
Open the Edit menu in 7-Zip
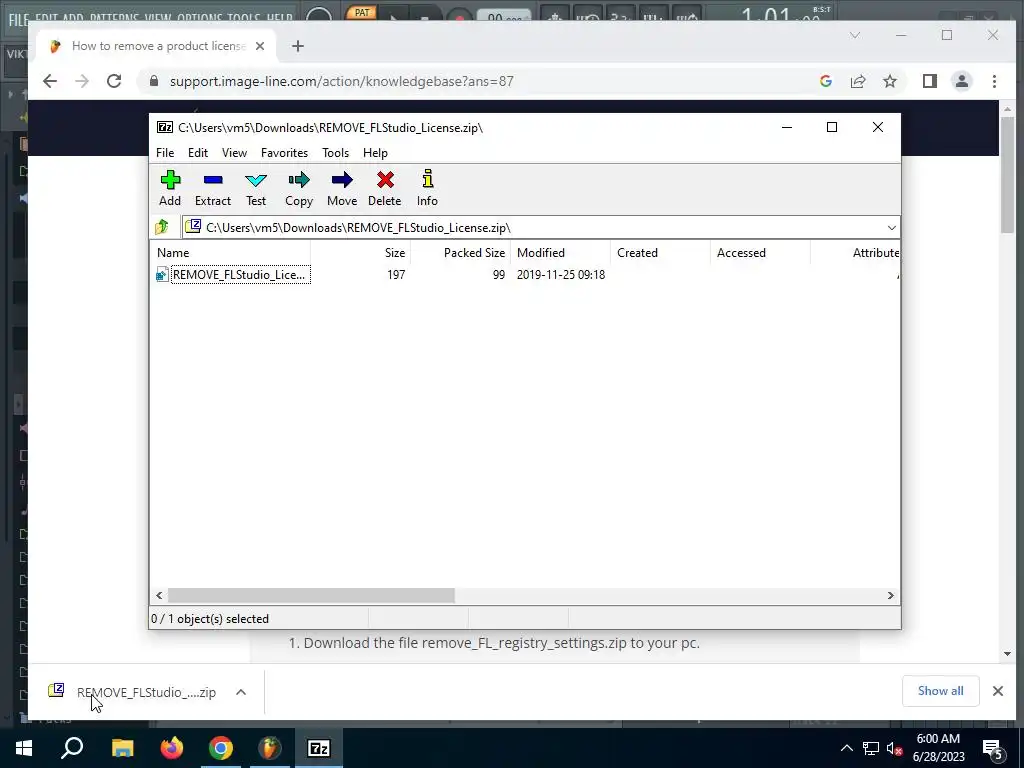(198, 153)
